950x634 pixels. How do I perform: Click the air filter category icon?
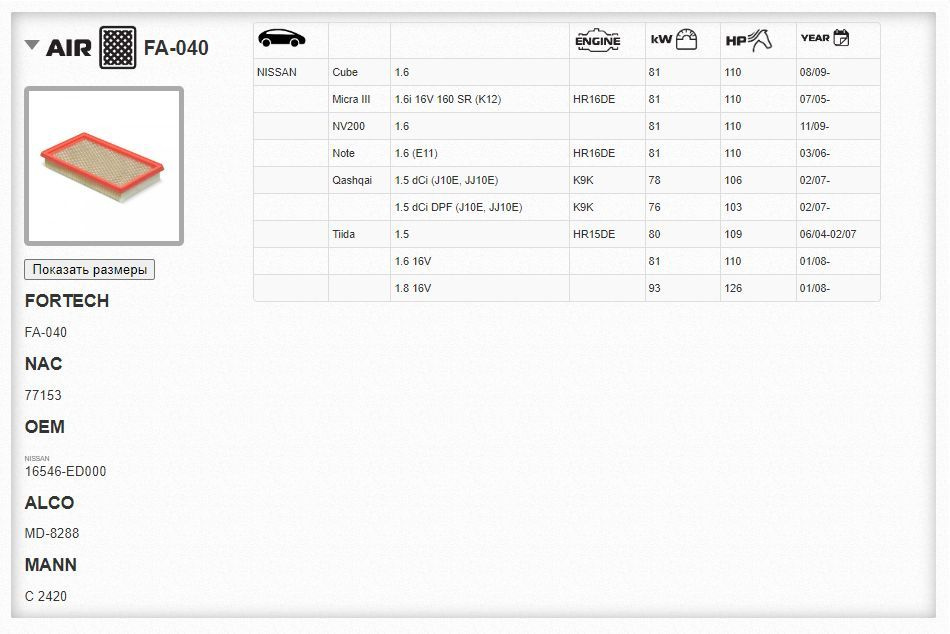point(118,47)
